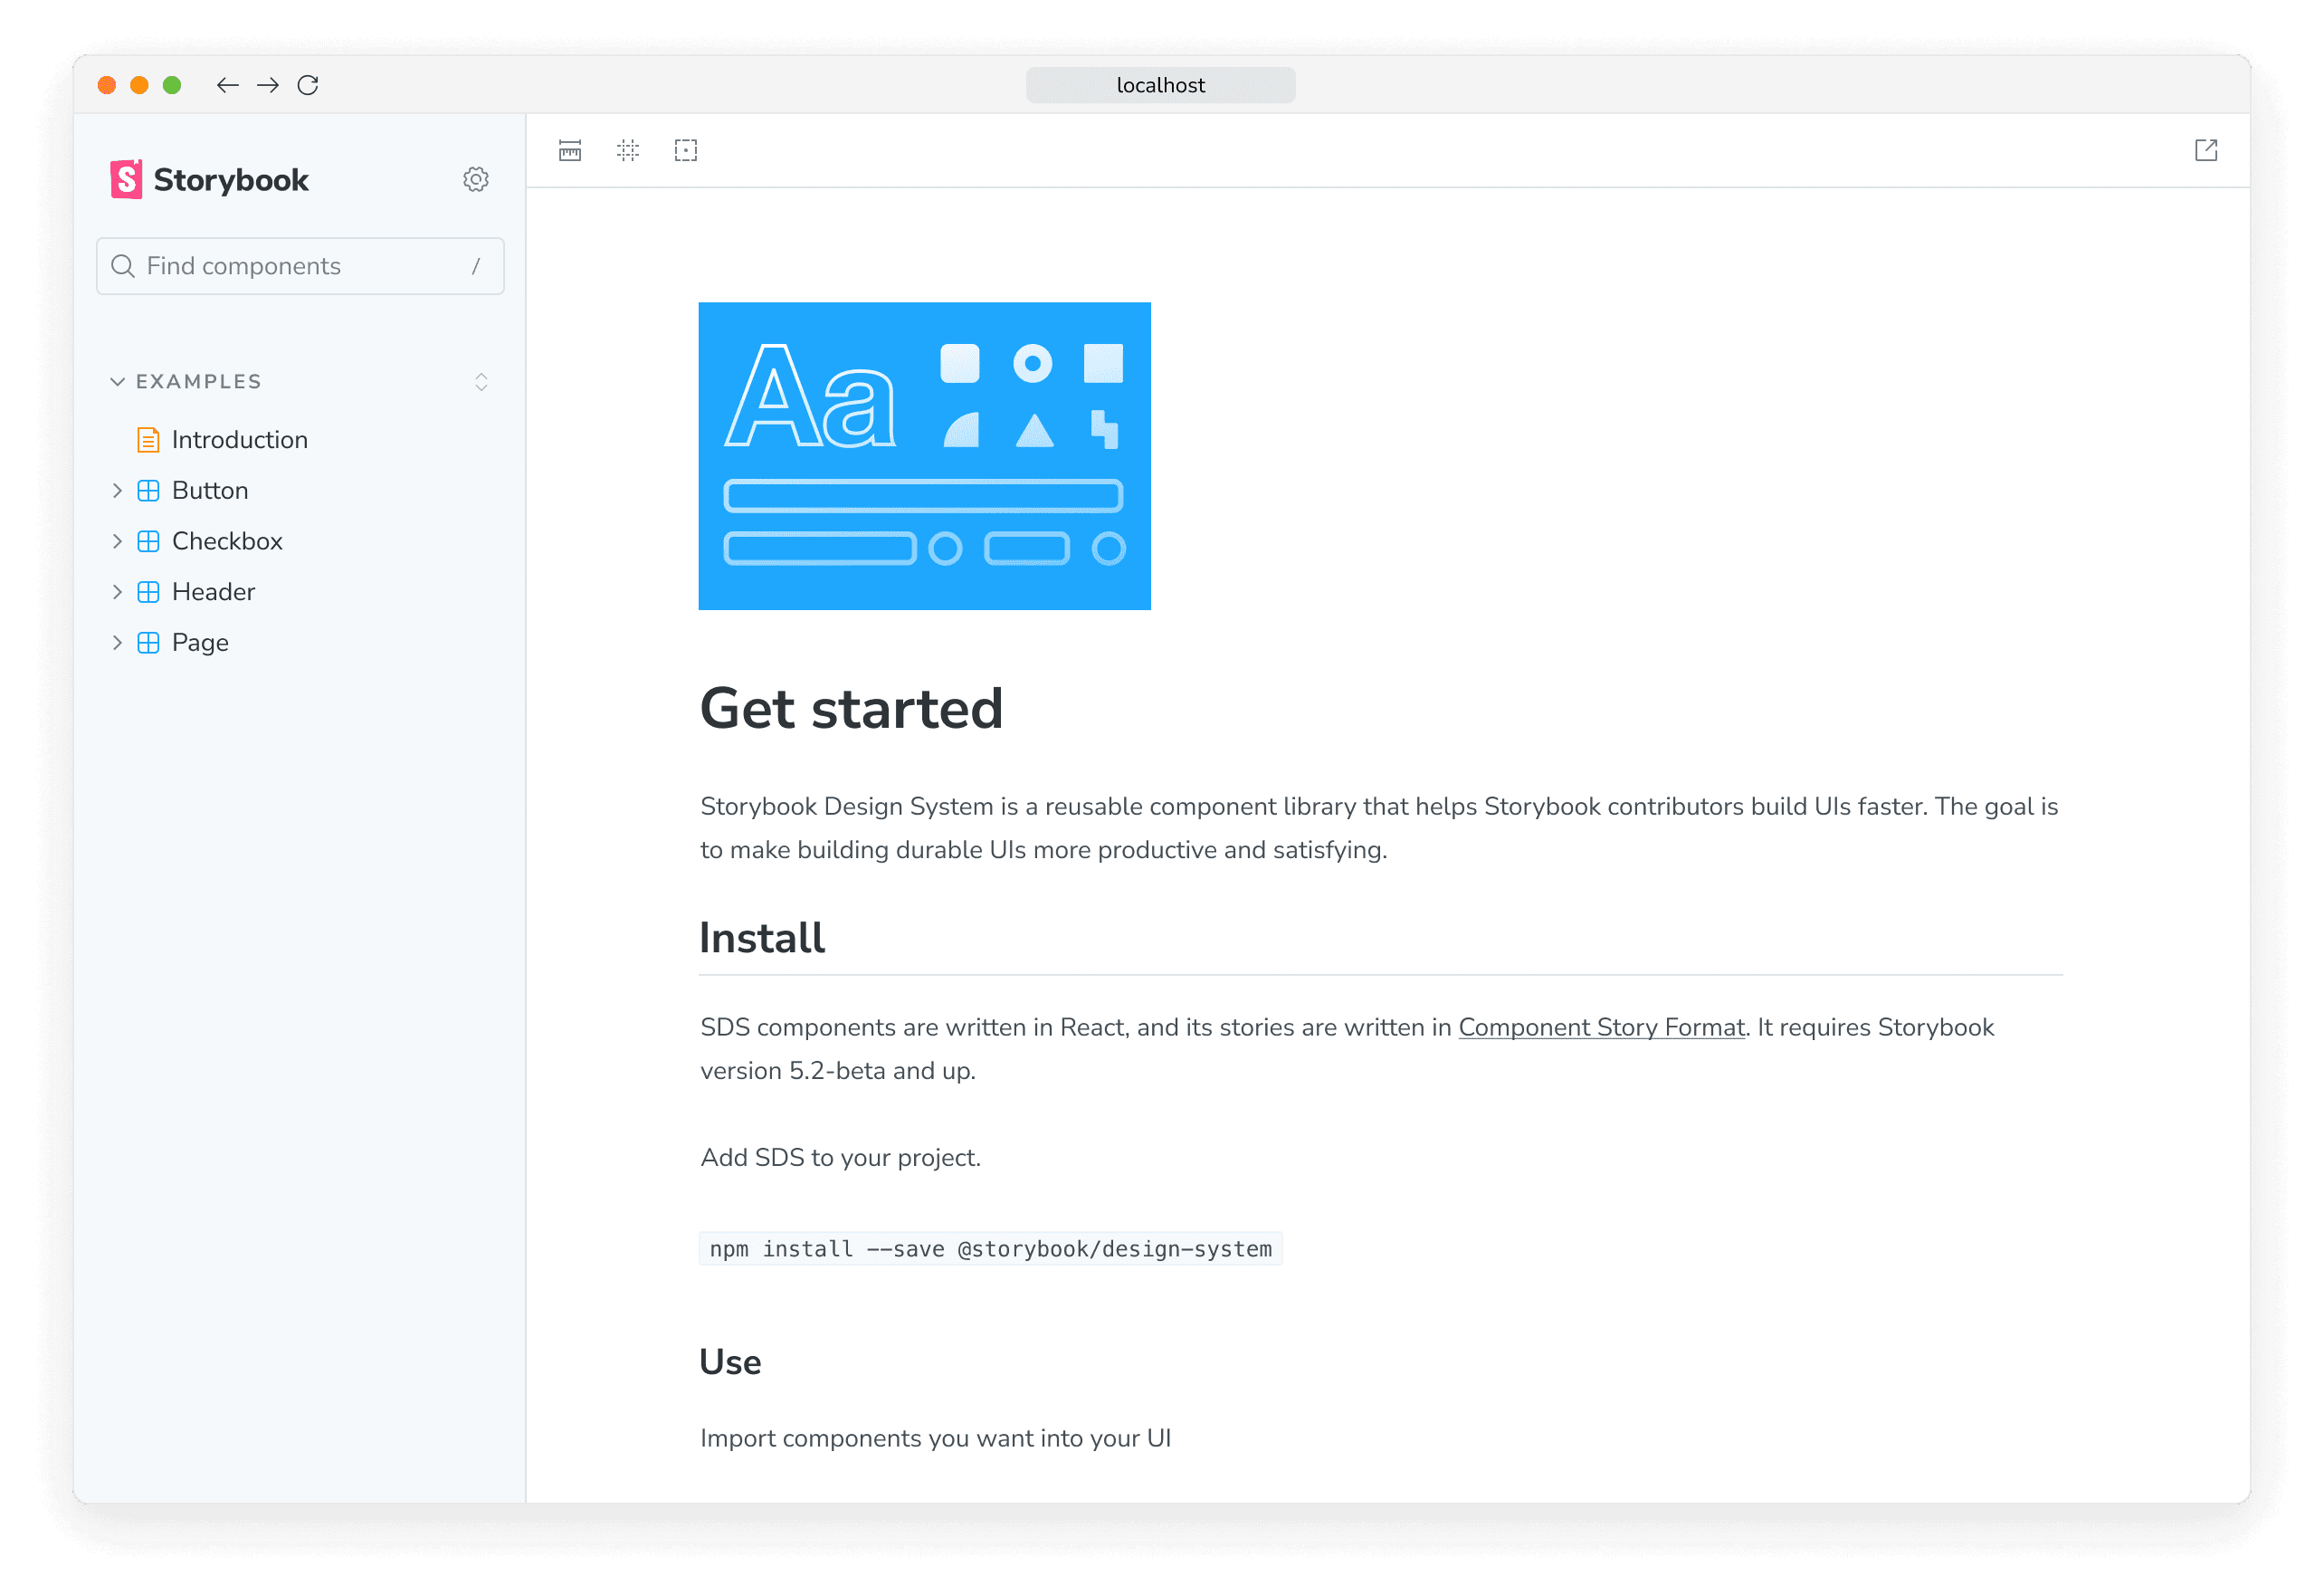Collapse the EXAMPLES section
The height and width of the screenshot is (1595, 2324).
click(117, 380)
